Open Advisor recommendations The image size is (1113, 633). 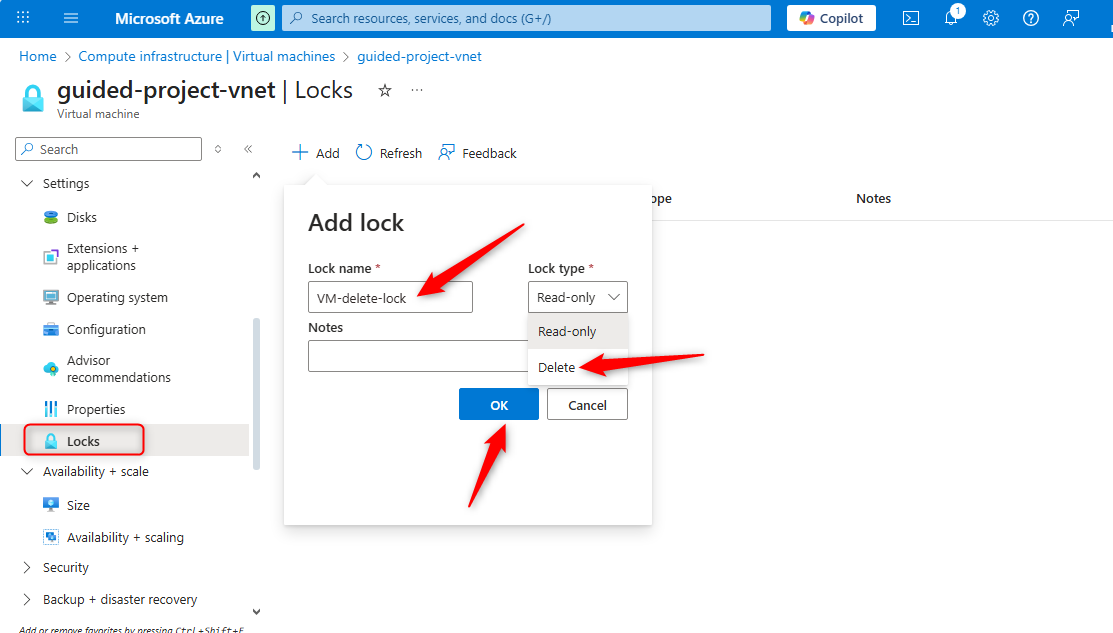(x=119, y=369)
